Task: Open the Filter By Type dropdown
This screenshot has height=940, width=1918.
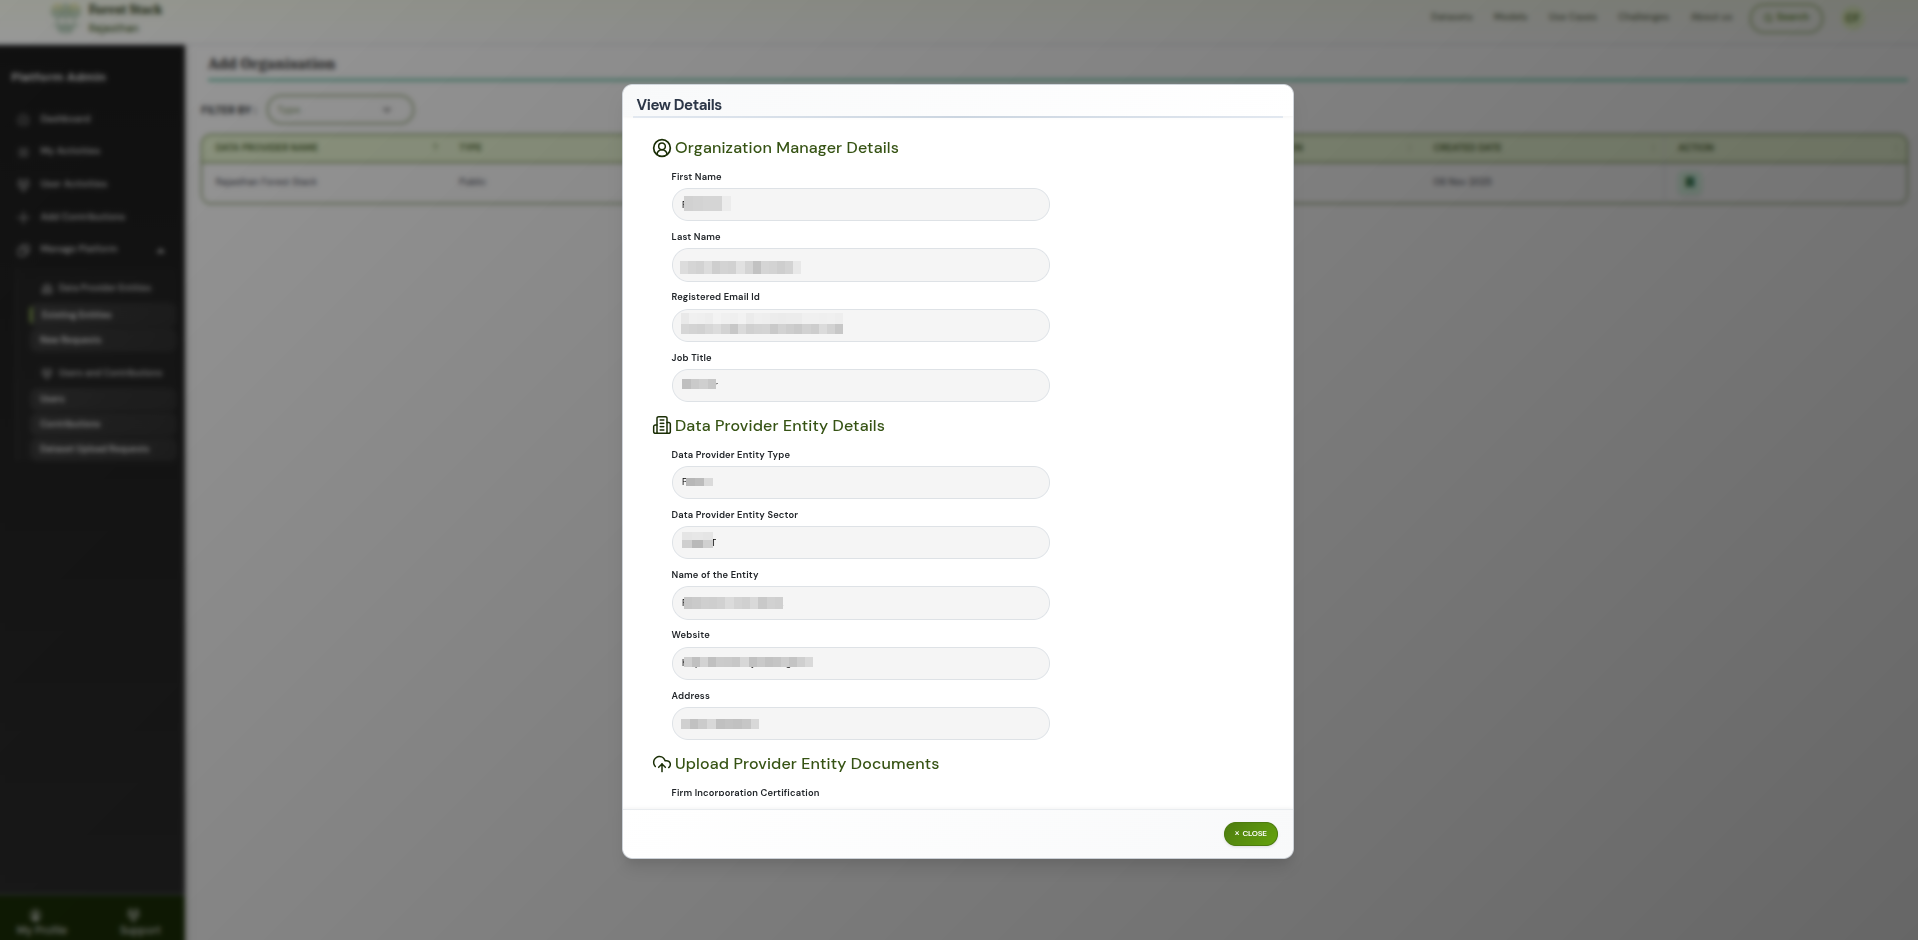Action: coord(339,110)
